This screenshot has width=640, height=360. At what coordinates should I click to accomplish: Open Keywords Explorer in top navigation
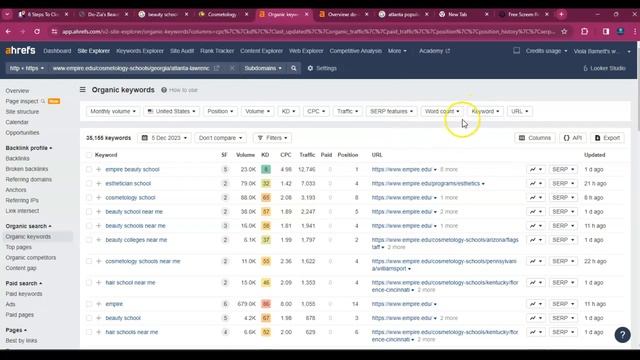click(140, 51)
